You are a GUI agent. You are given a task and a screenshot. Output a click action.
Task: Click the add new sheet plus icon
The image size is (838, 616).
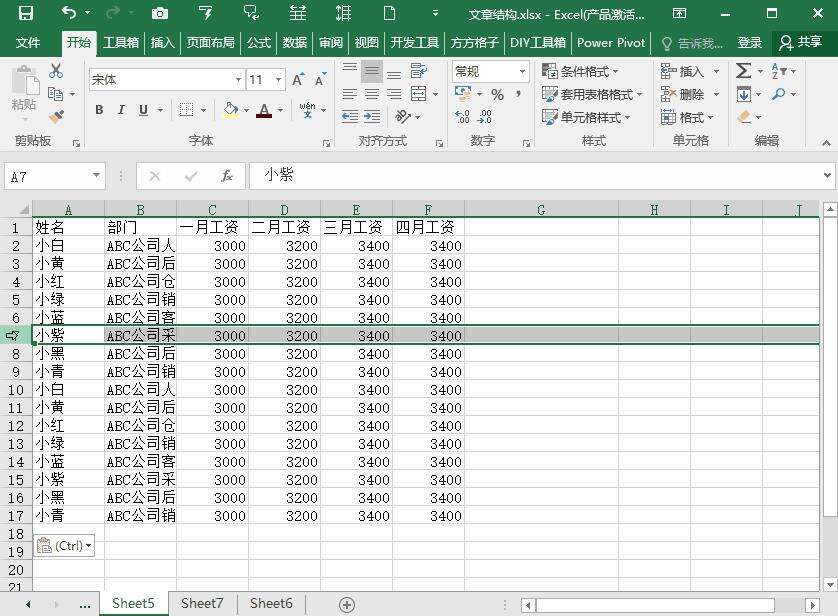pyautogui.click(x=346, y=604)
